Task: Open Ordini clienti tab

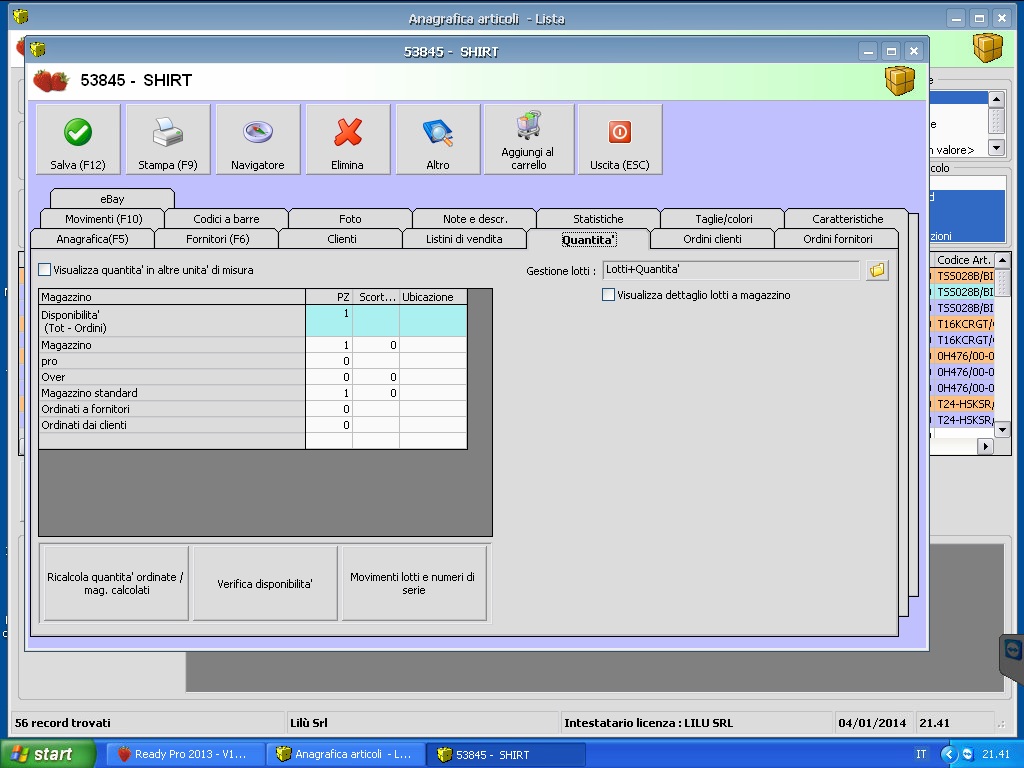Action: pos(712,239)
